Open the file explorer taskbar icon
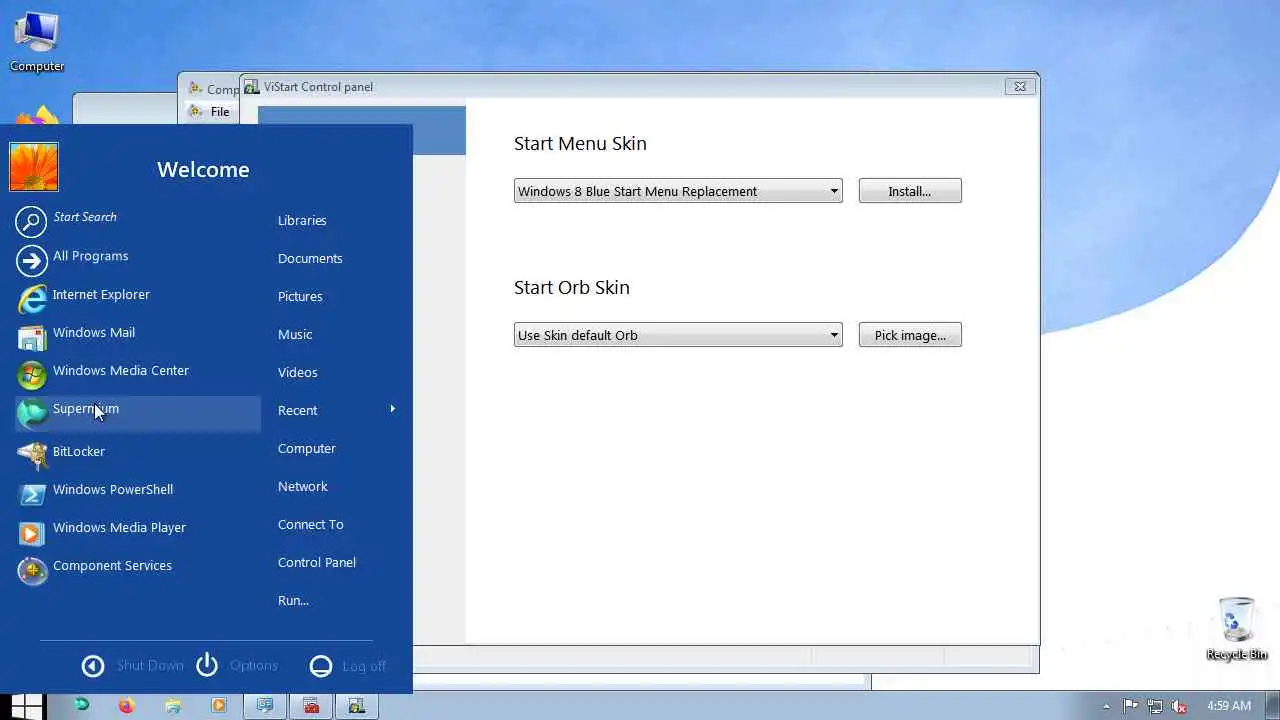The width and height of the screenshot is (1280, 720). (x=173, y=705)
